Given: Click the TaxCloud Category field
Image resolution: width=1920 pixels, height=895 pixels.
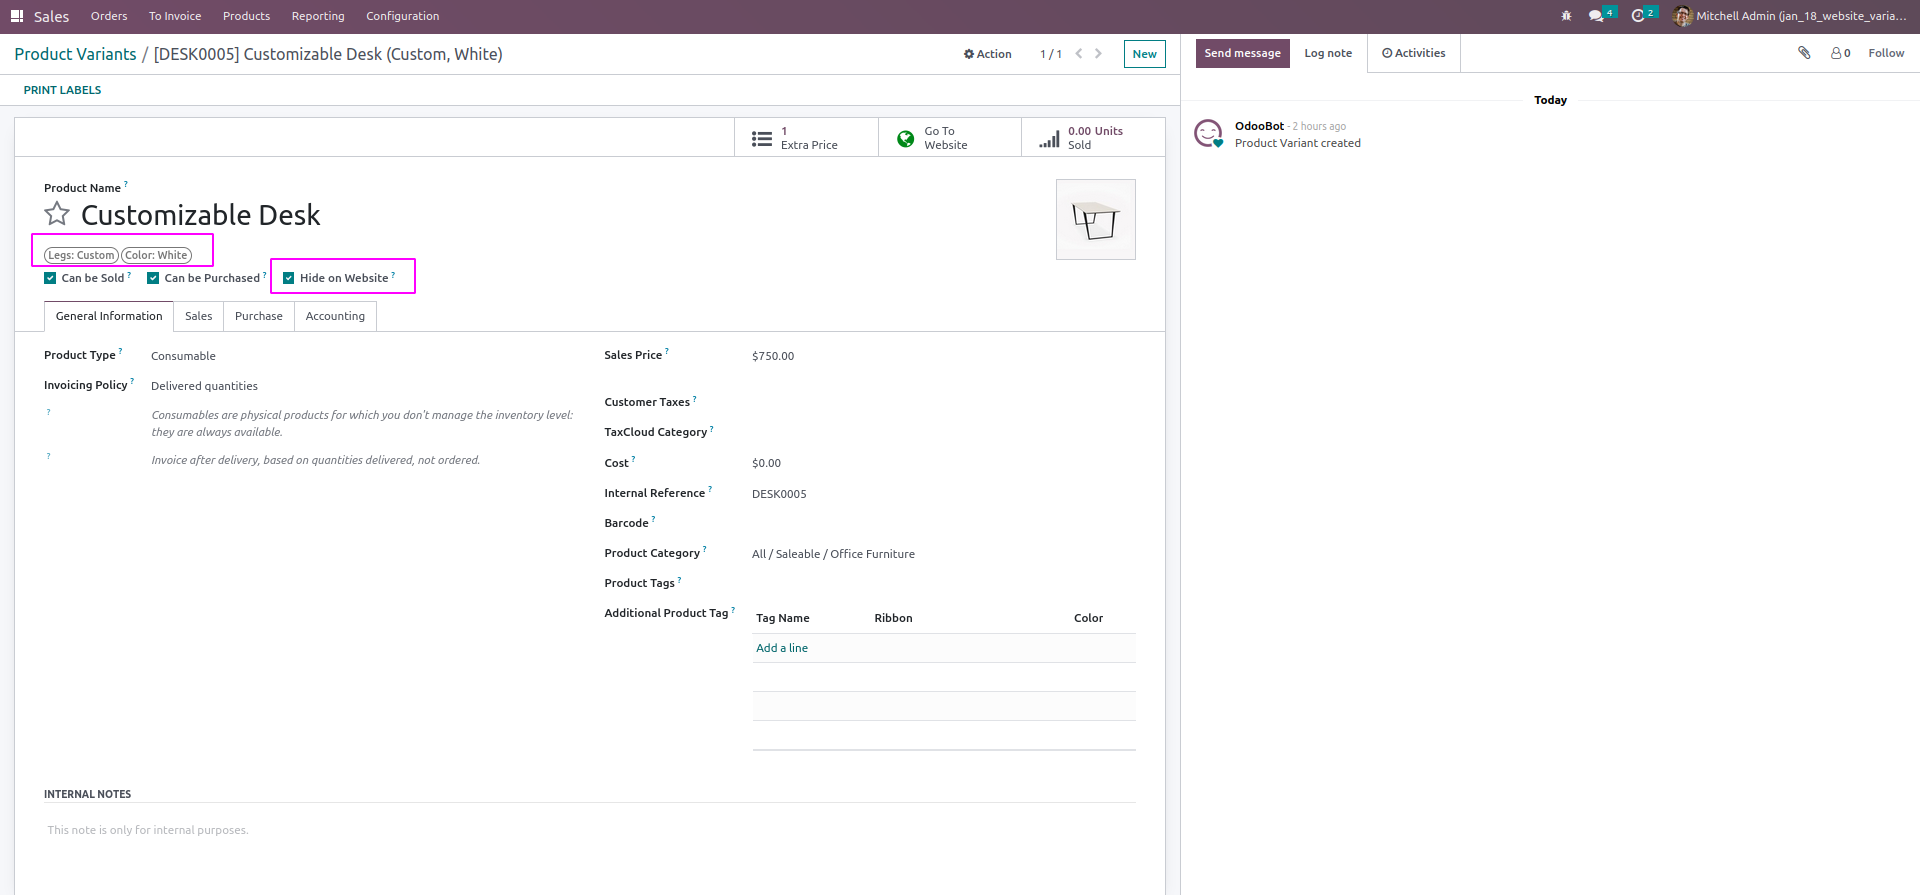Looking at the screenshot, I should click(943, 432).
